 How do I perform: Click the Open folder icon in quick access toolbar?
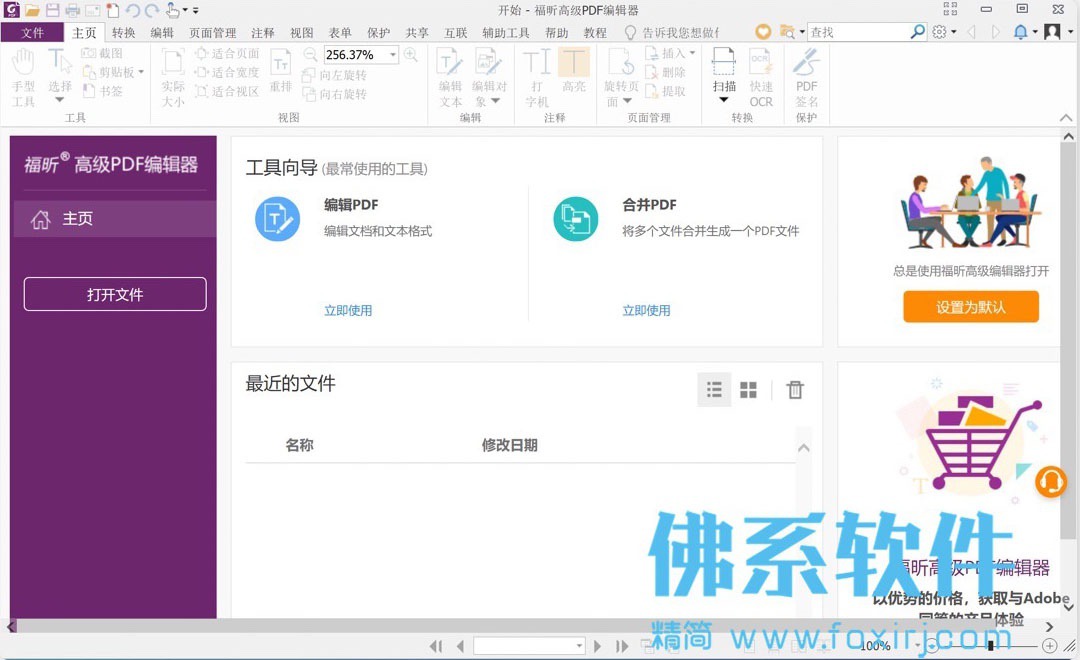point(32,10)
